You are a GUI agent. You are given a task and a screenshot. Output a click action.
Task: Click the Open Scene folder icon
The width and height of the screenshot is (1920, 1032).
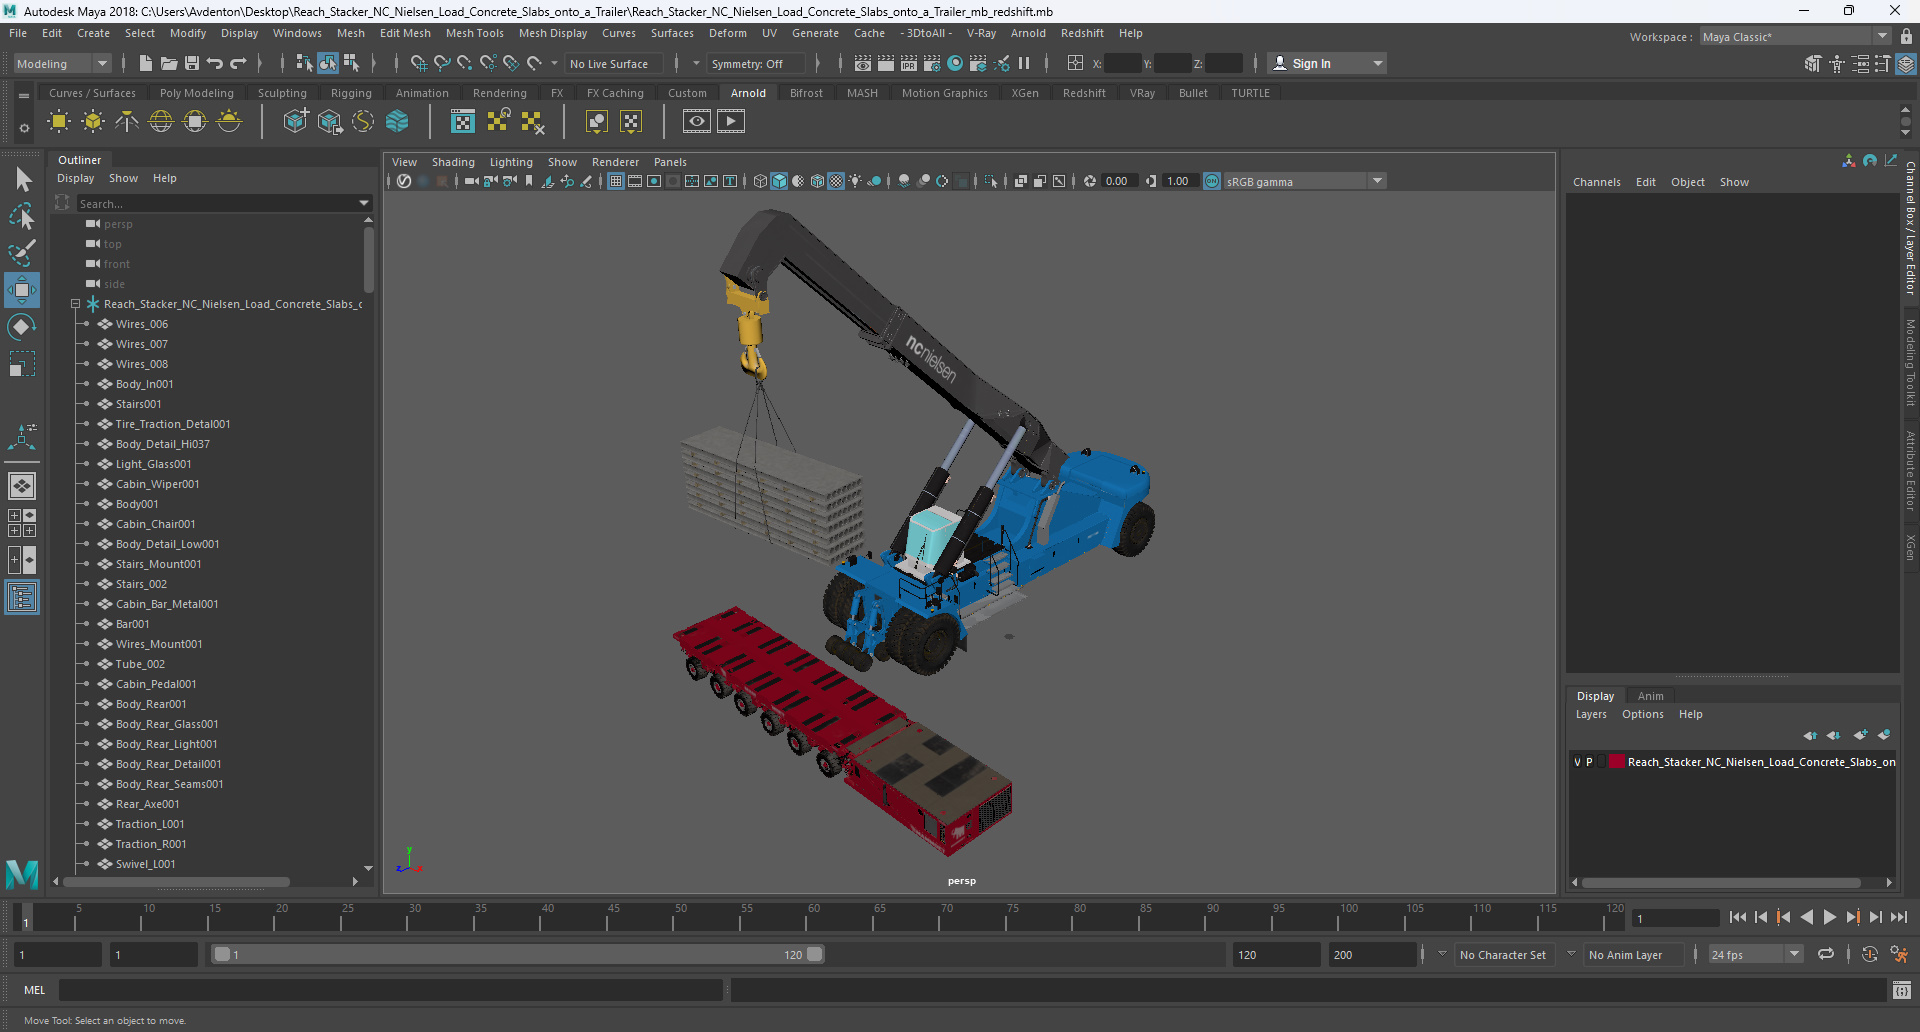(169, 63)
